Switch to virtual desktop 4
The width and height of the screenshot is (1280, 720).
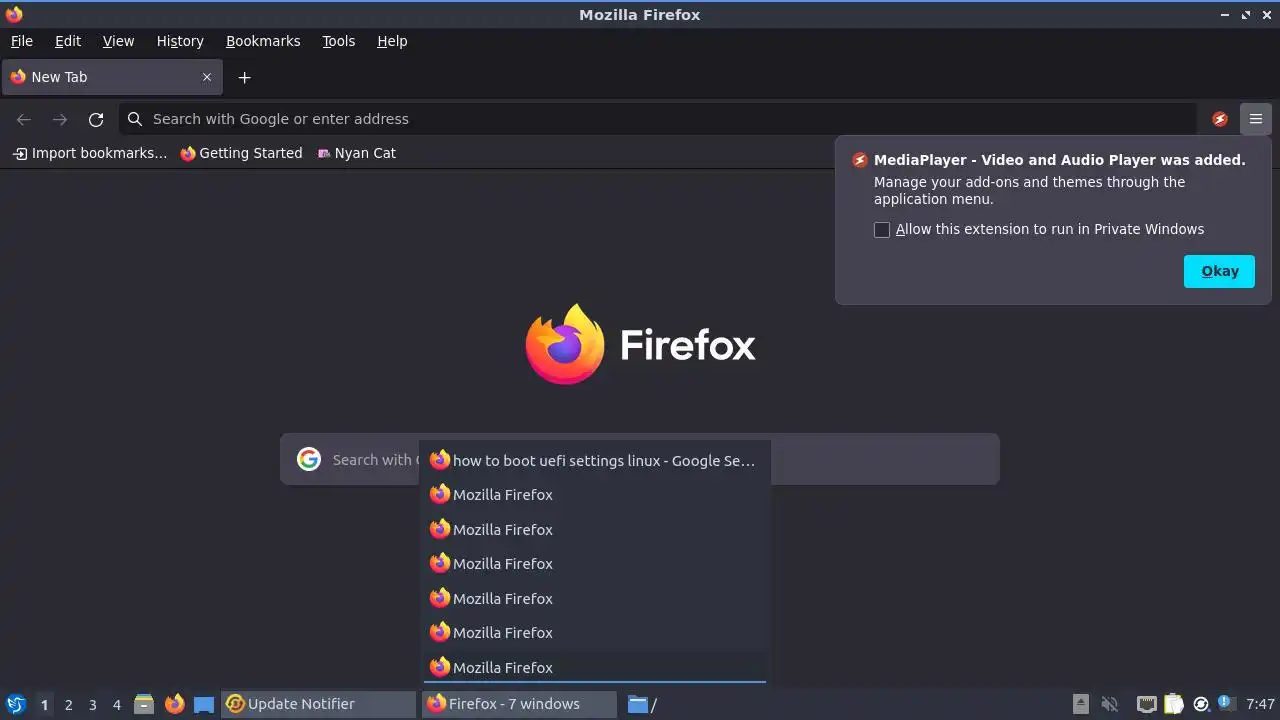[116, 704]
